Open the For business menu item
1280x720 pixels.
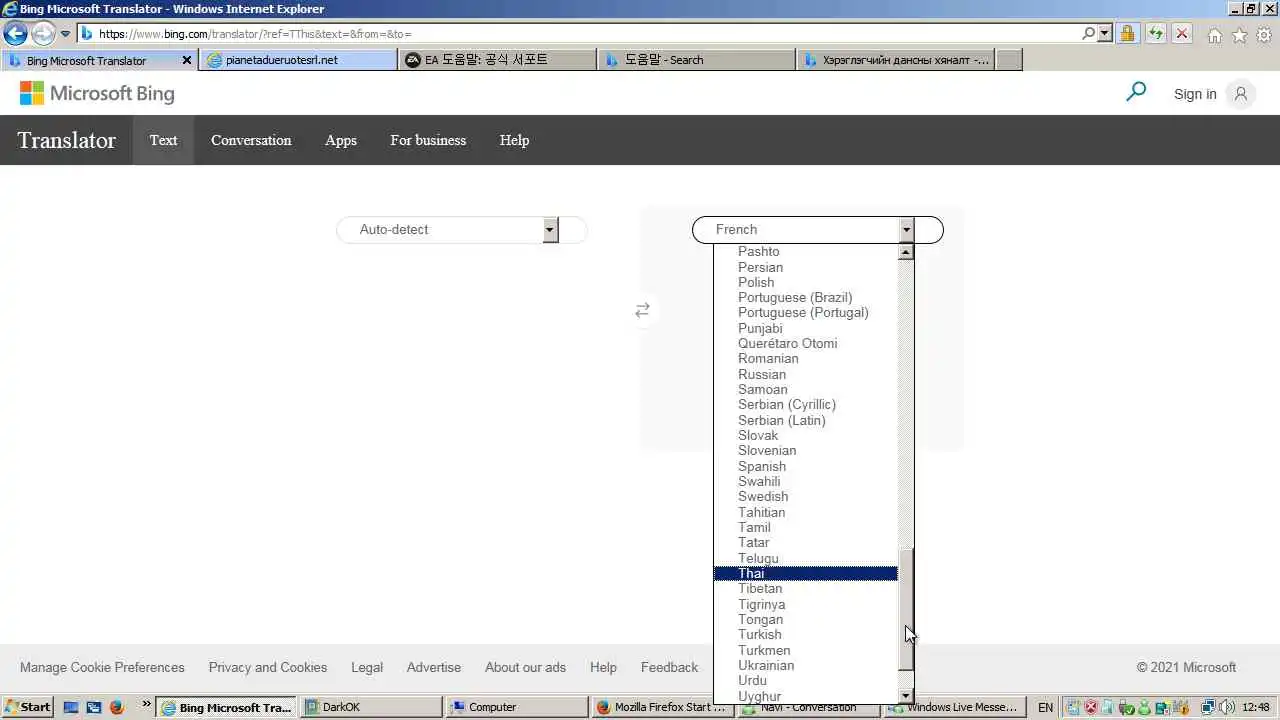428,140
